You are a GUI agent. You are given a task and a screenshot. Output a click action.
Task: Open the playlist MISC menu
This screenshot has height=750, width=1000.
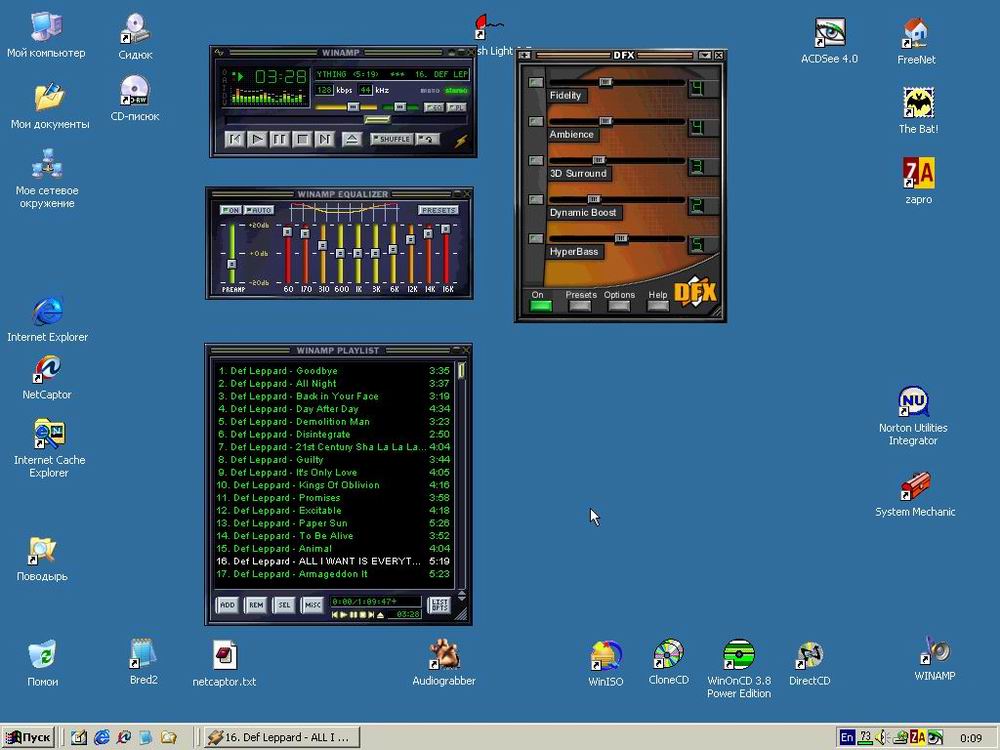[x=312, y=605]
